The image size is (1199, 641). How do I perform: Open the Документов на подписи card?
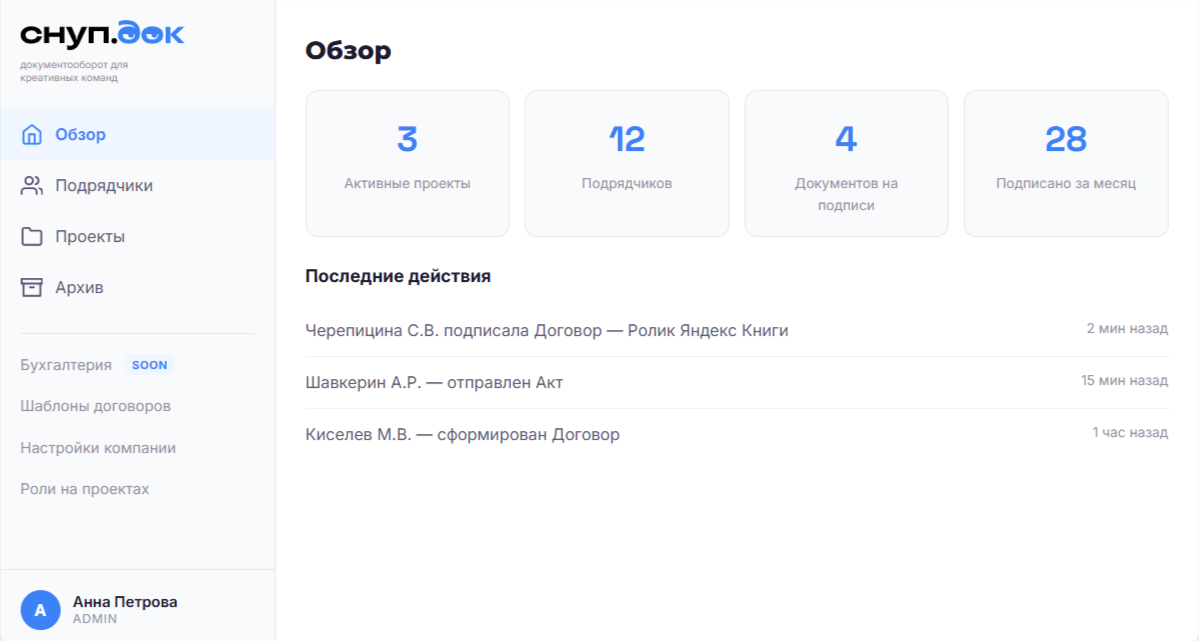[x=846, y=163]
